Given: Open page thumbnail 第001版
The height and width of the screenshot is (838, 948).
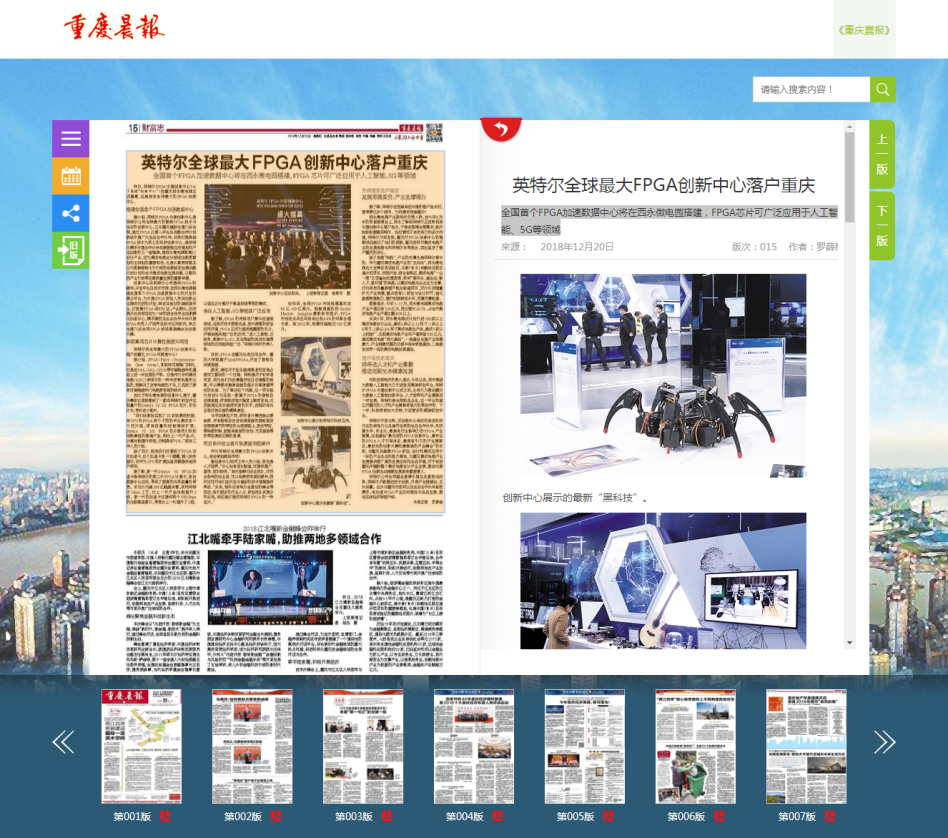Looking at the screenshot, I should pyautogui.click(x=141, y=746).
